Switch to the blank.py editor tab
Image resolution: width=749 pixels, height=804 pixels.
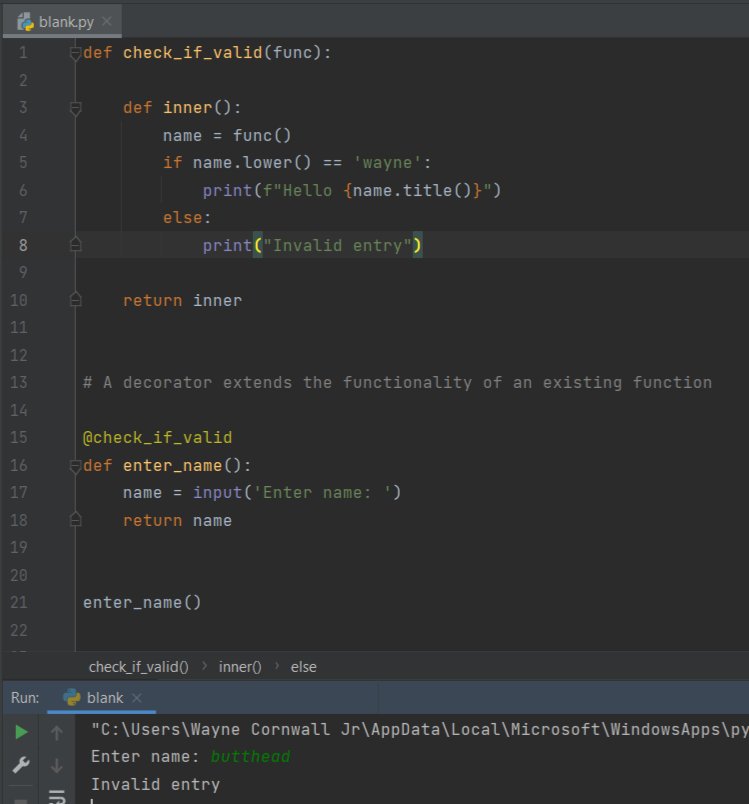[x=62, y=22]
